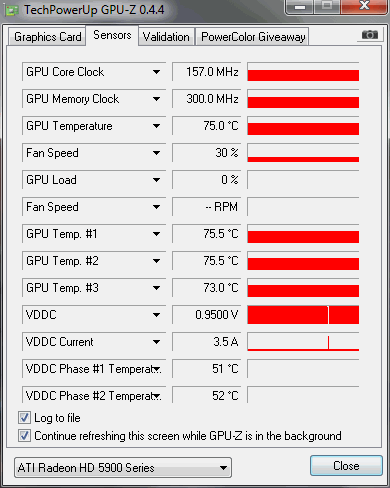Expand the VDDC Current dropdown arrow
Screen dimensions: 390x488
156,342
